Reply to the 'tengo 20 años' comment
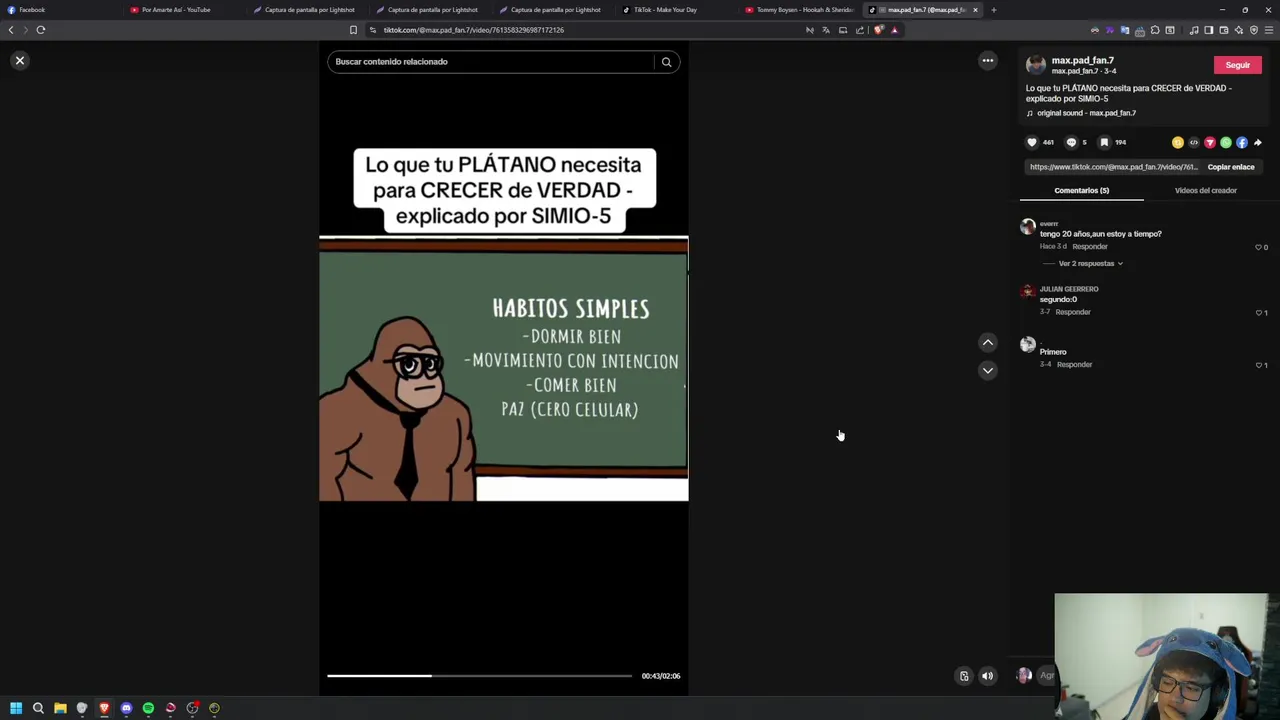Viewport: 1280px width, 720px height. 1090,247
